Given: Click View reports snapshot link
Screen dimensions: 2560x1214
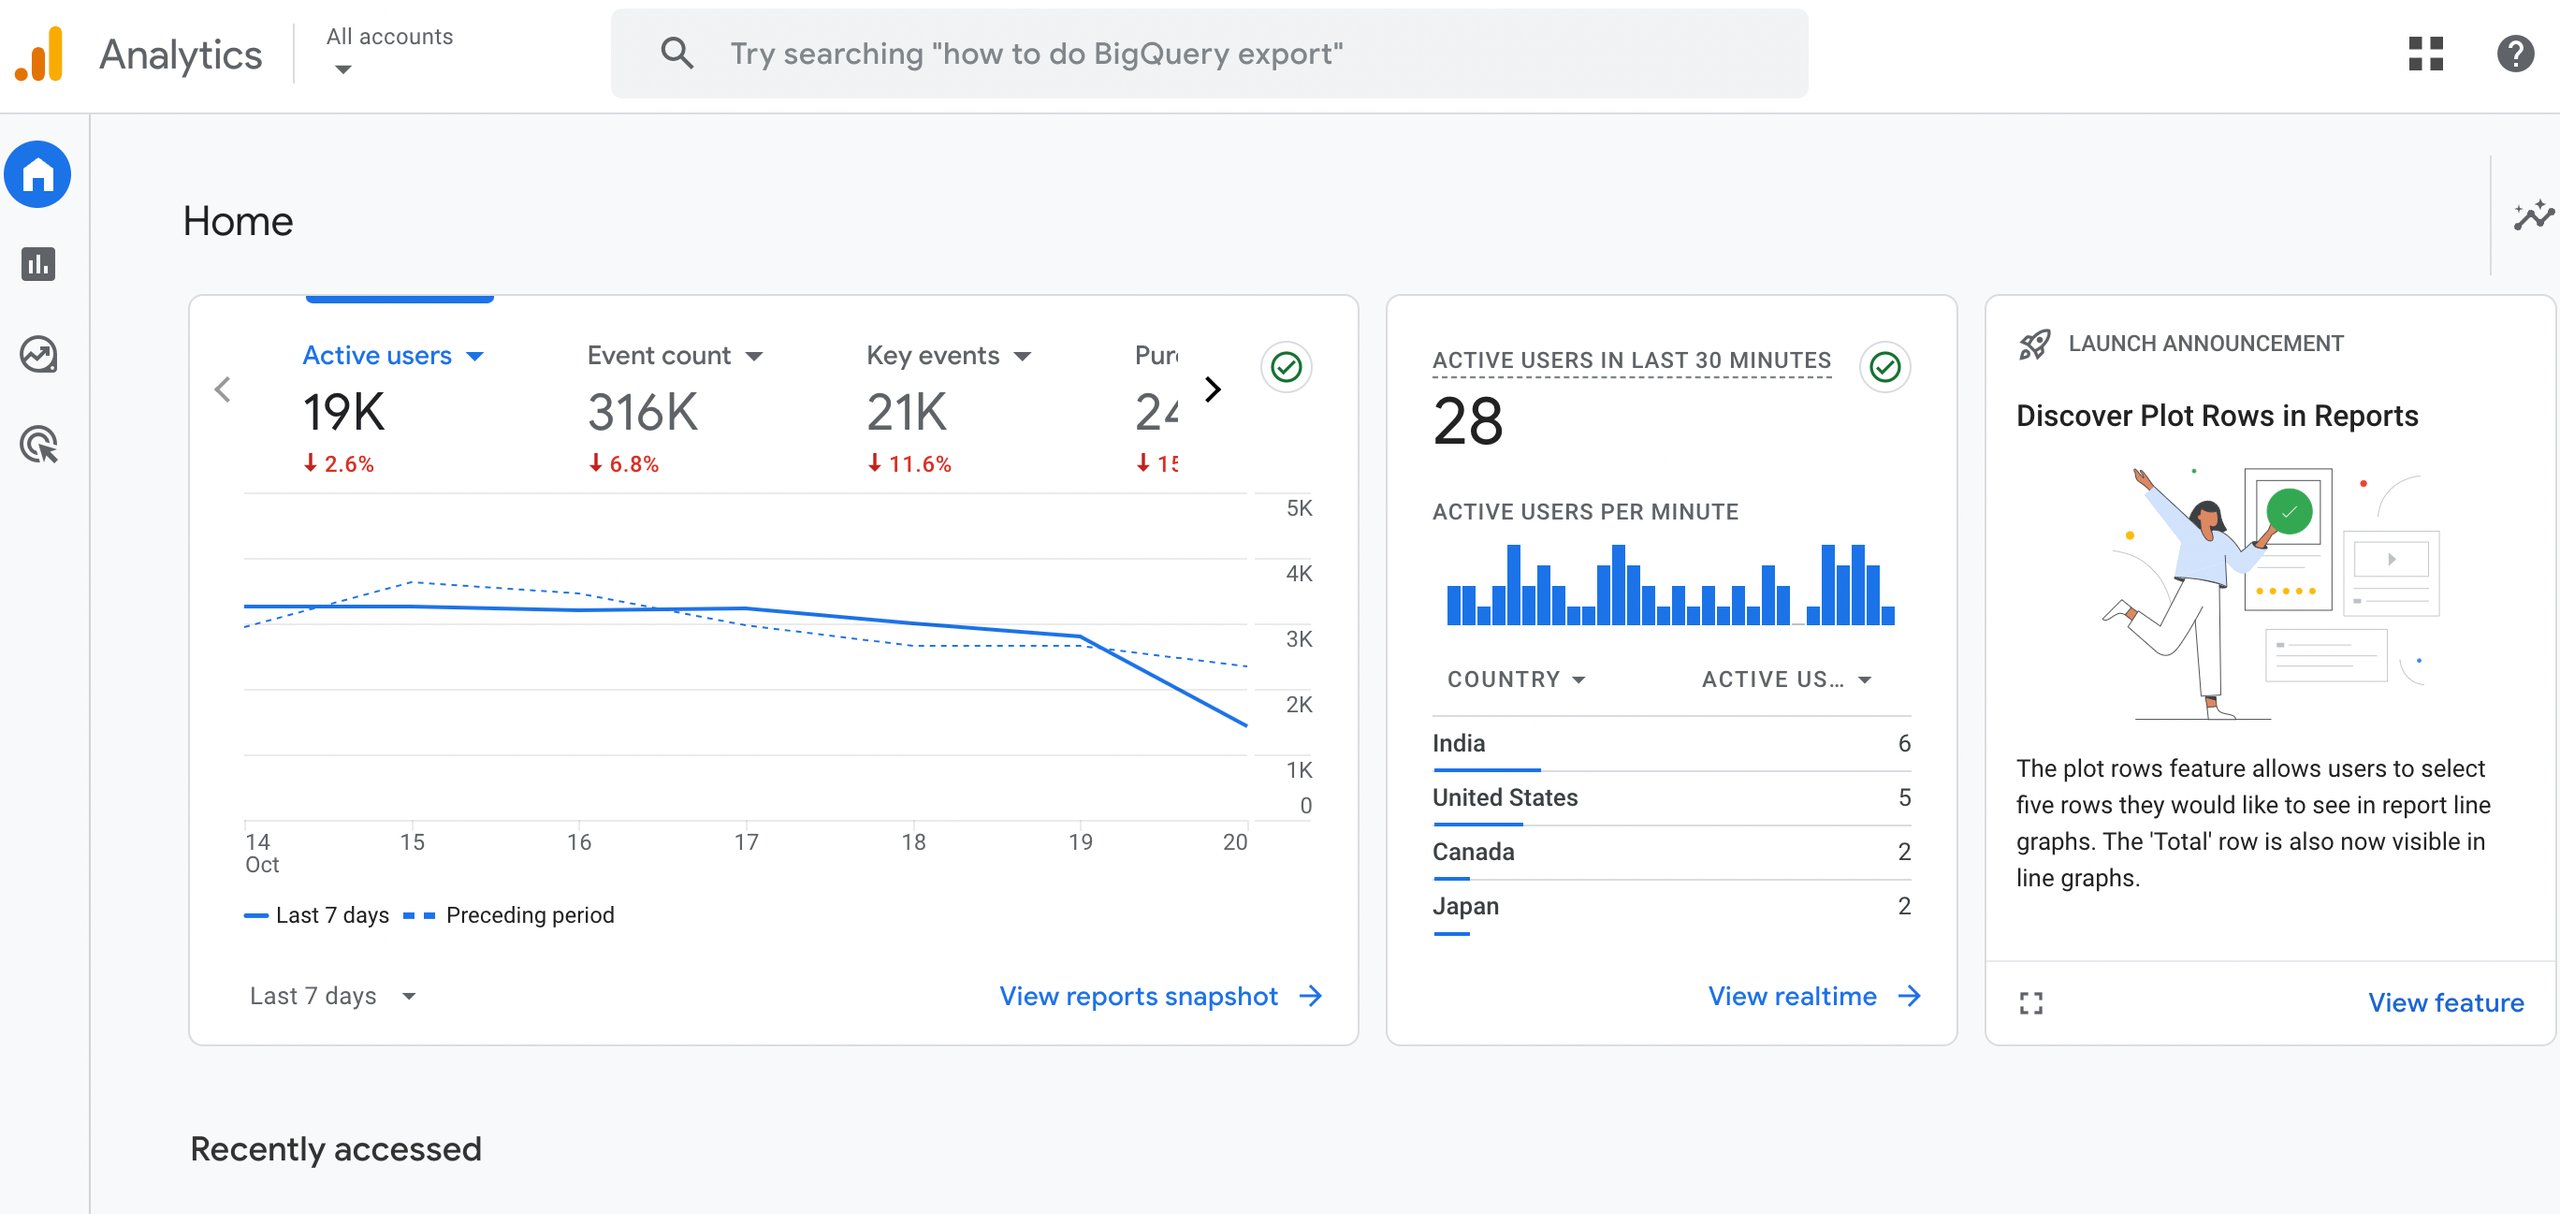Looking at the screenshot, I should [x=1139, y=996].
